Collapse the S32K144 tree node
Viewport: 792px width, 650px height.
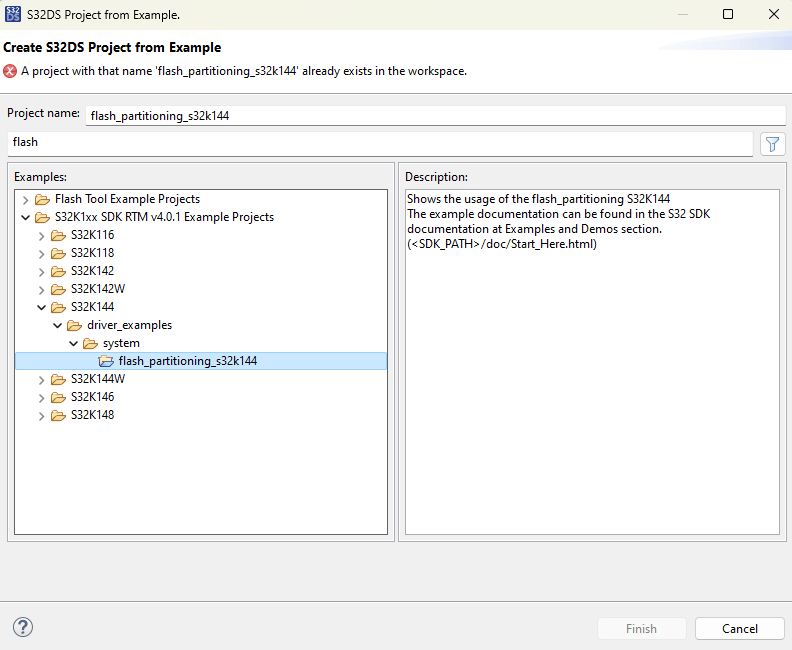coord(41,307)
